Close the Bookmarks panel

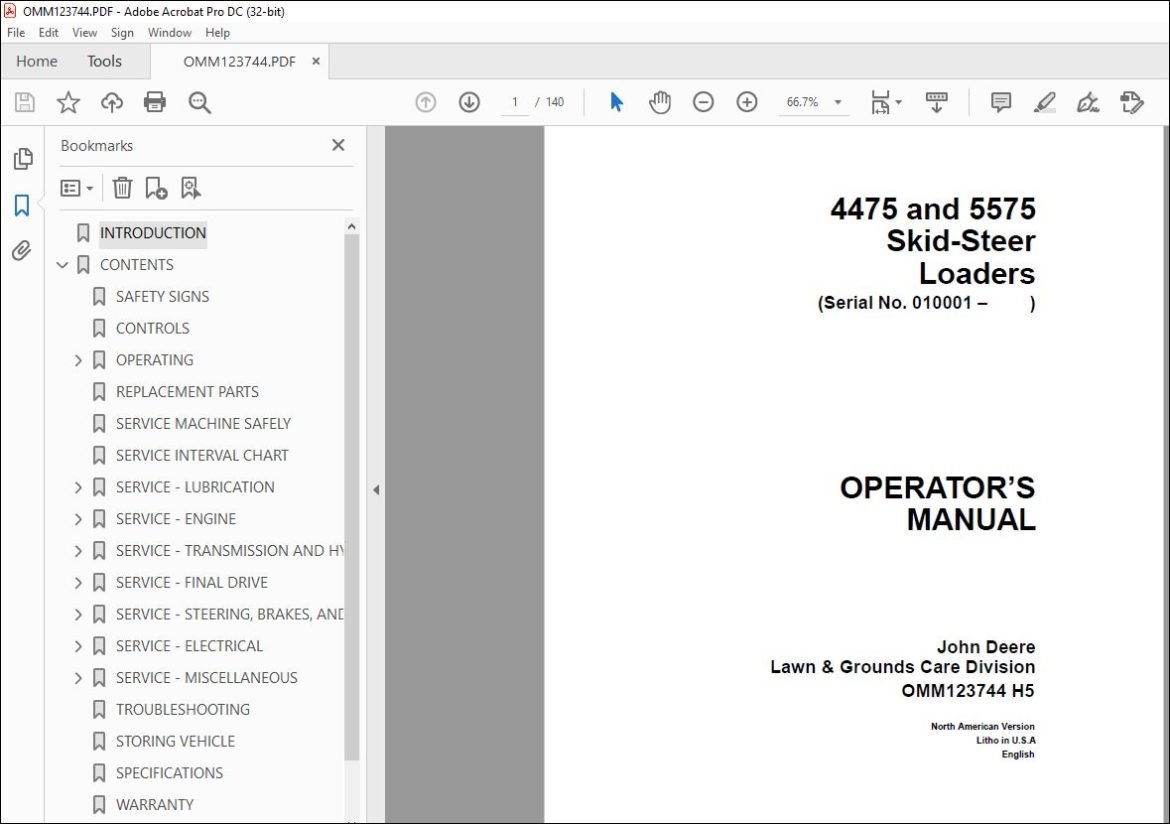click(338, 145)
